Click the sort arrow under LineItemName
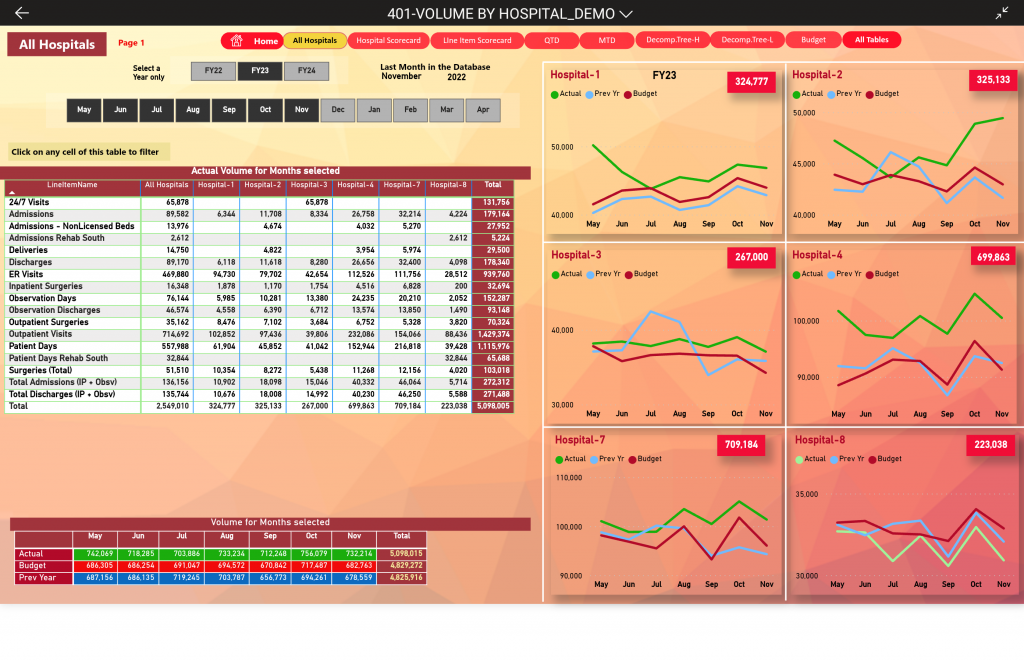 click(x=12, y=191)
